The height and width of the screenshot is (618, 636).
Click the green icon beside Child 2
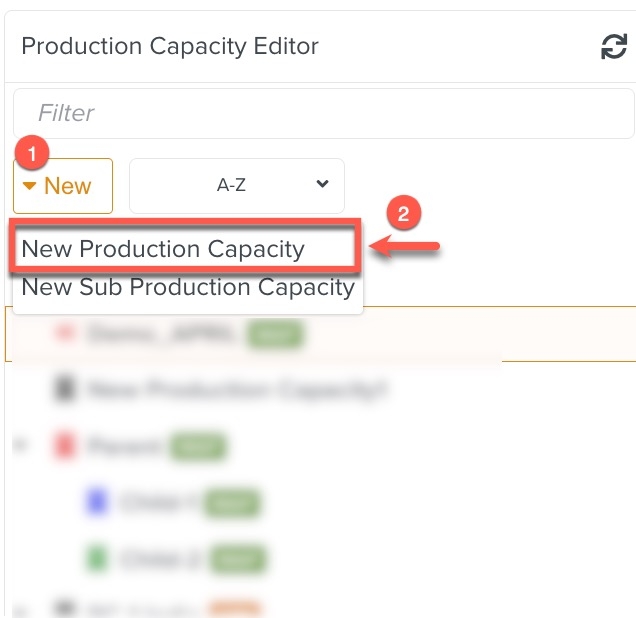click(x=97, y=559)
